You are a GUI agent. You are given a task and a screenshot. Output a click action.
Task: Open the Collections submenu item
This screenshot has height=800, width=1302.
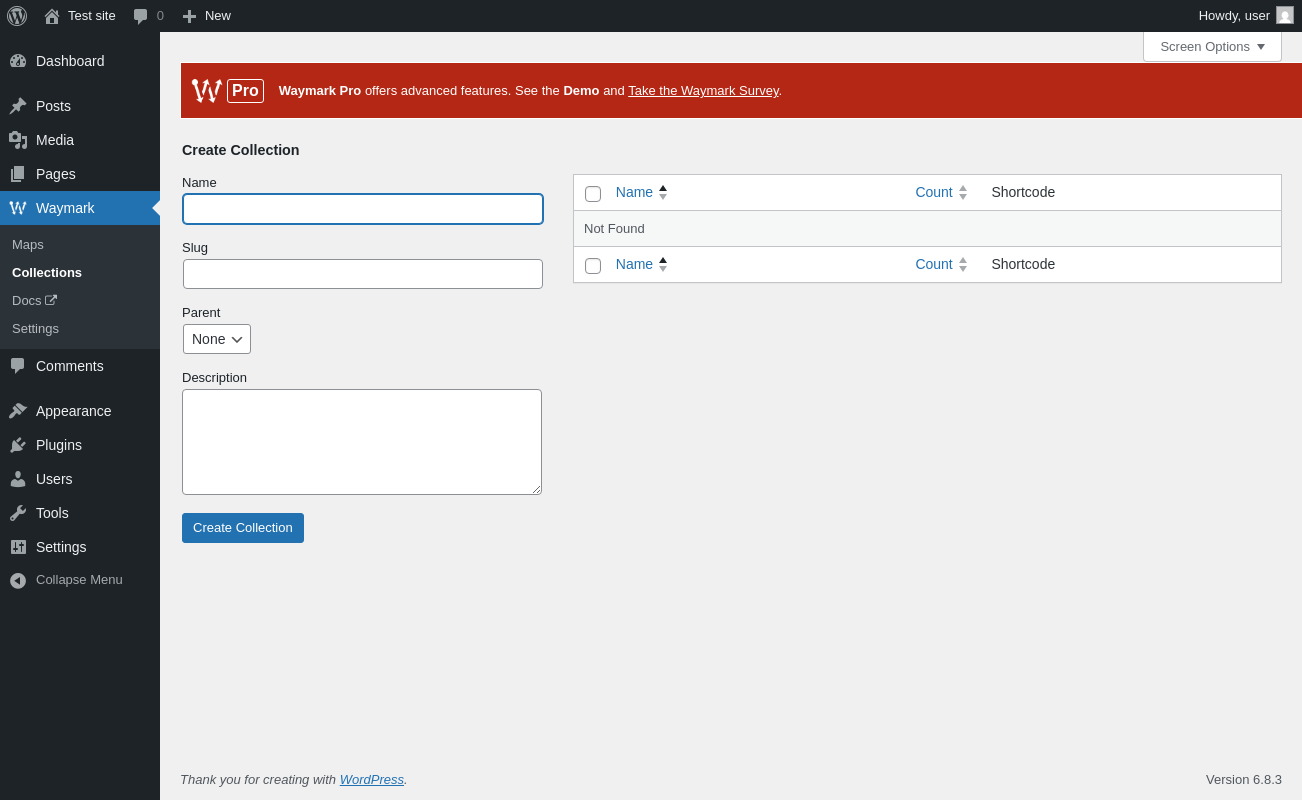[47, 272]
